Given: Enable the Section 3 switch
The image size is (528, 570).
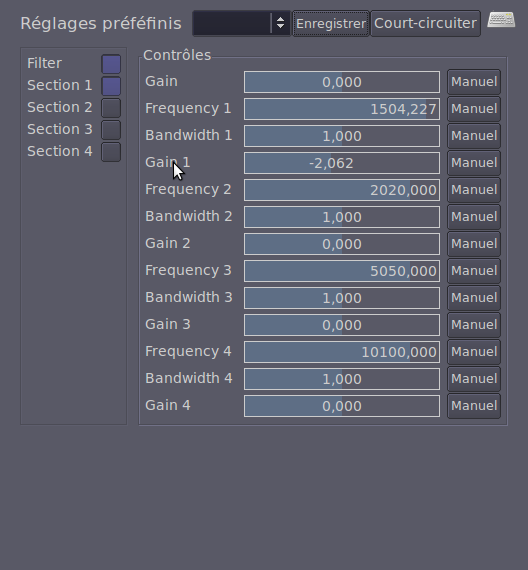Looking at the screenshot, I should pos(111,130).
